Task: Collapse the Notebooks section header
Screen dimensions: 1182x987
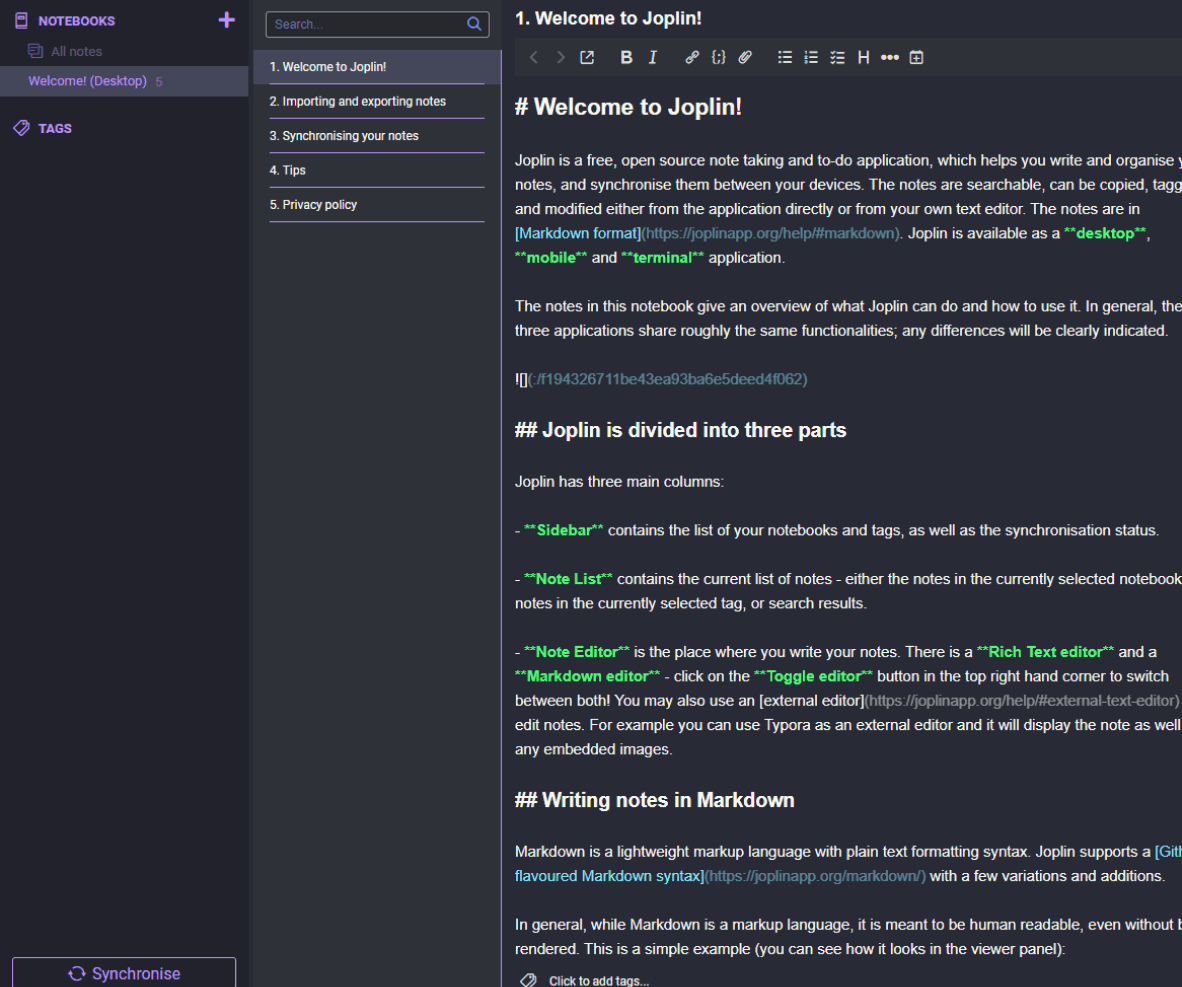Action: pyautogui.click(x=76, y=21)
